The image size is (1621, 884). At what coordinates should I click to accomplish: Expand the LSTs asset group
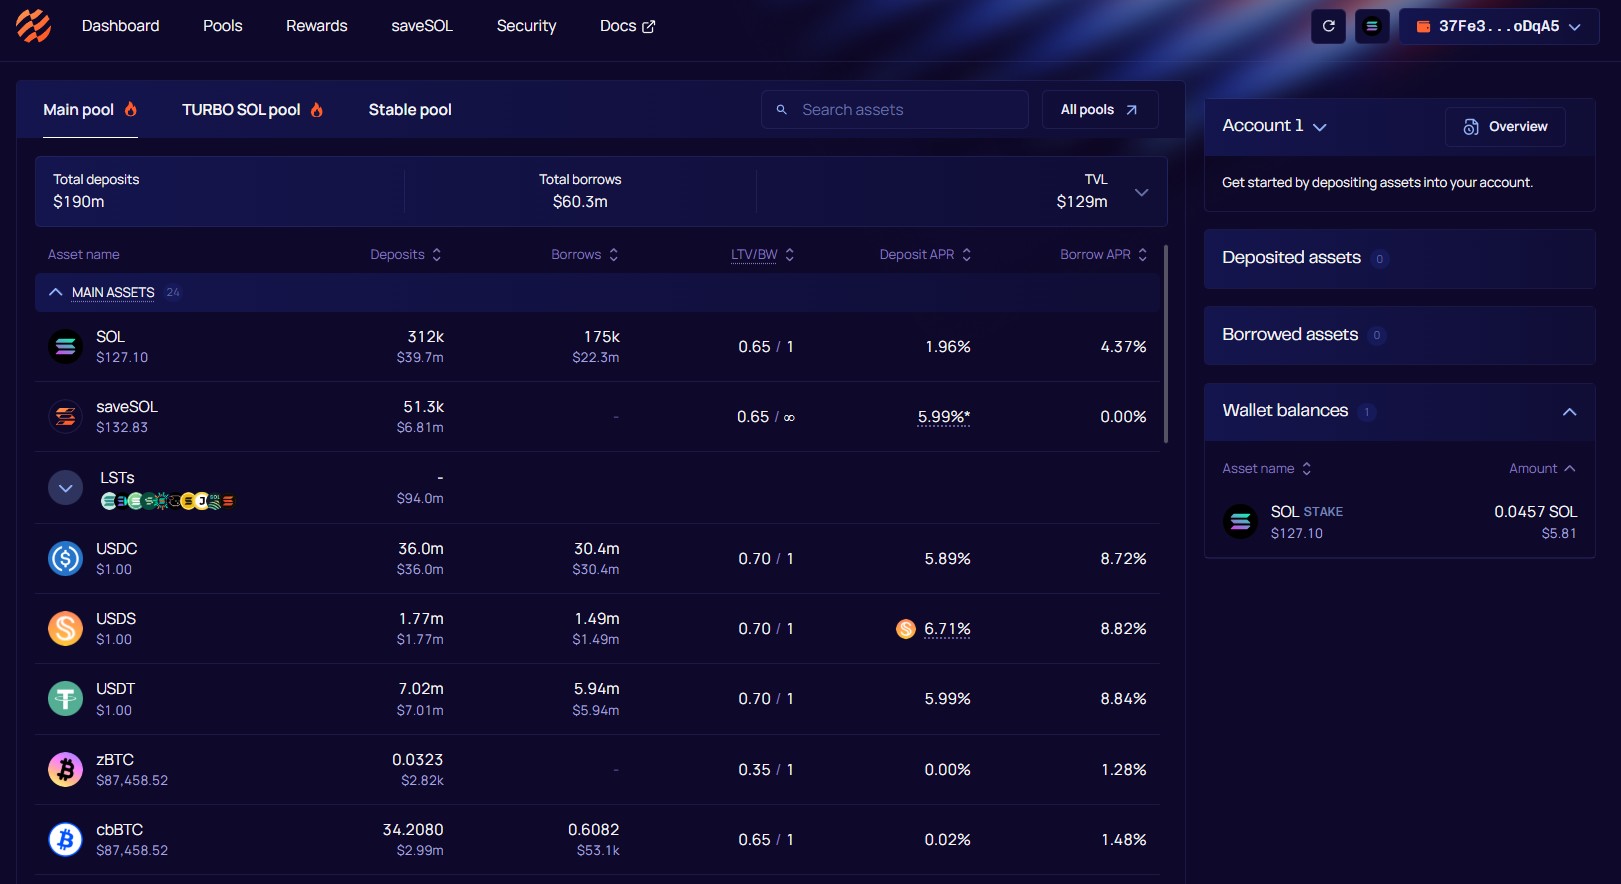pyautogui.click(x=66, y=488)
